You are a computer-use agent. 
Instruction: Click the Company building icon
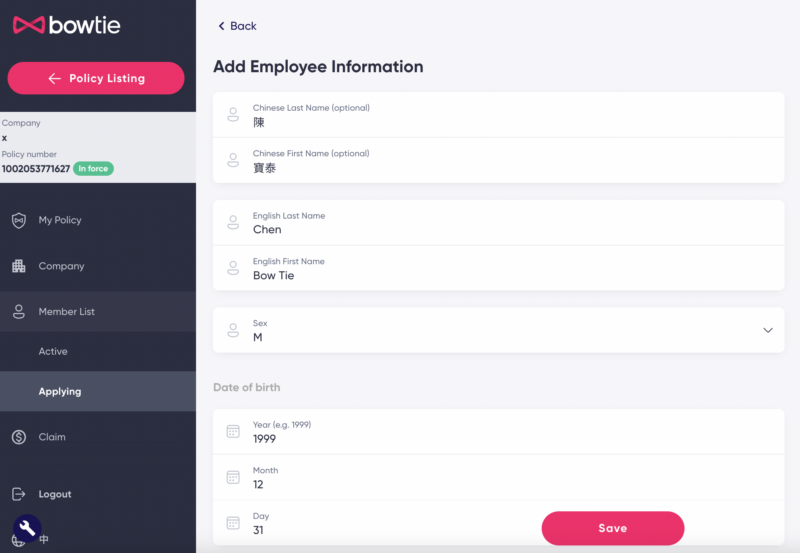pyautogui.click(x=18, y=266)
